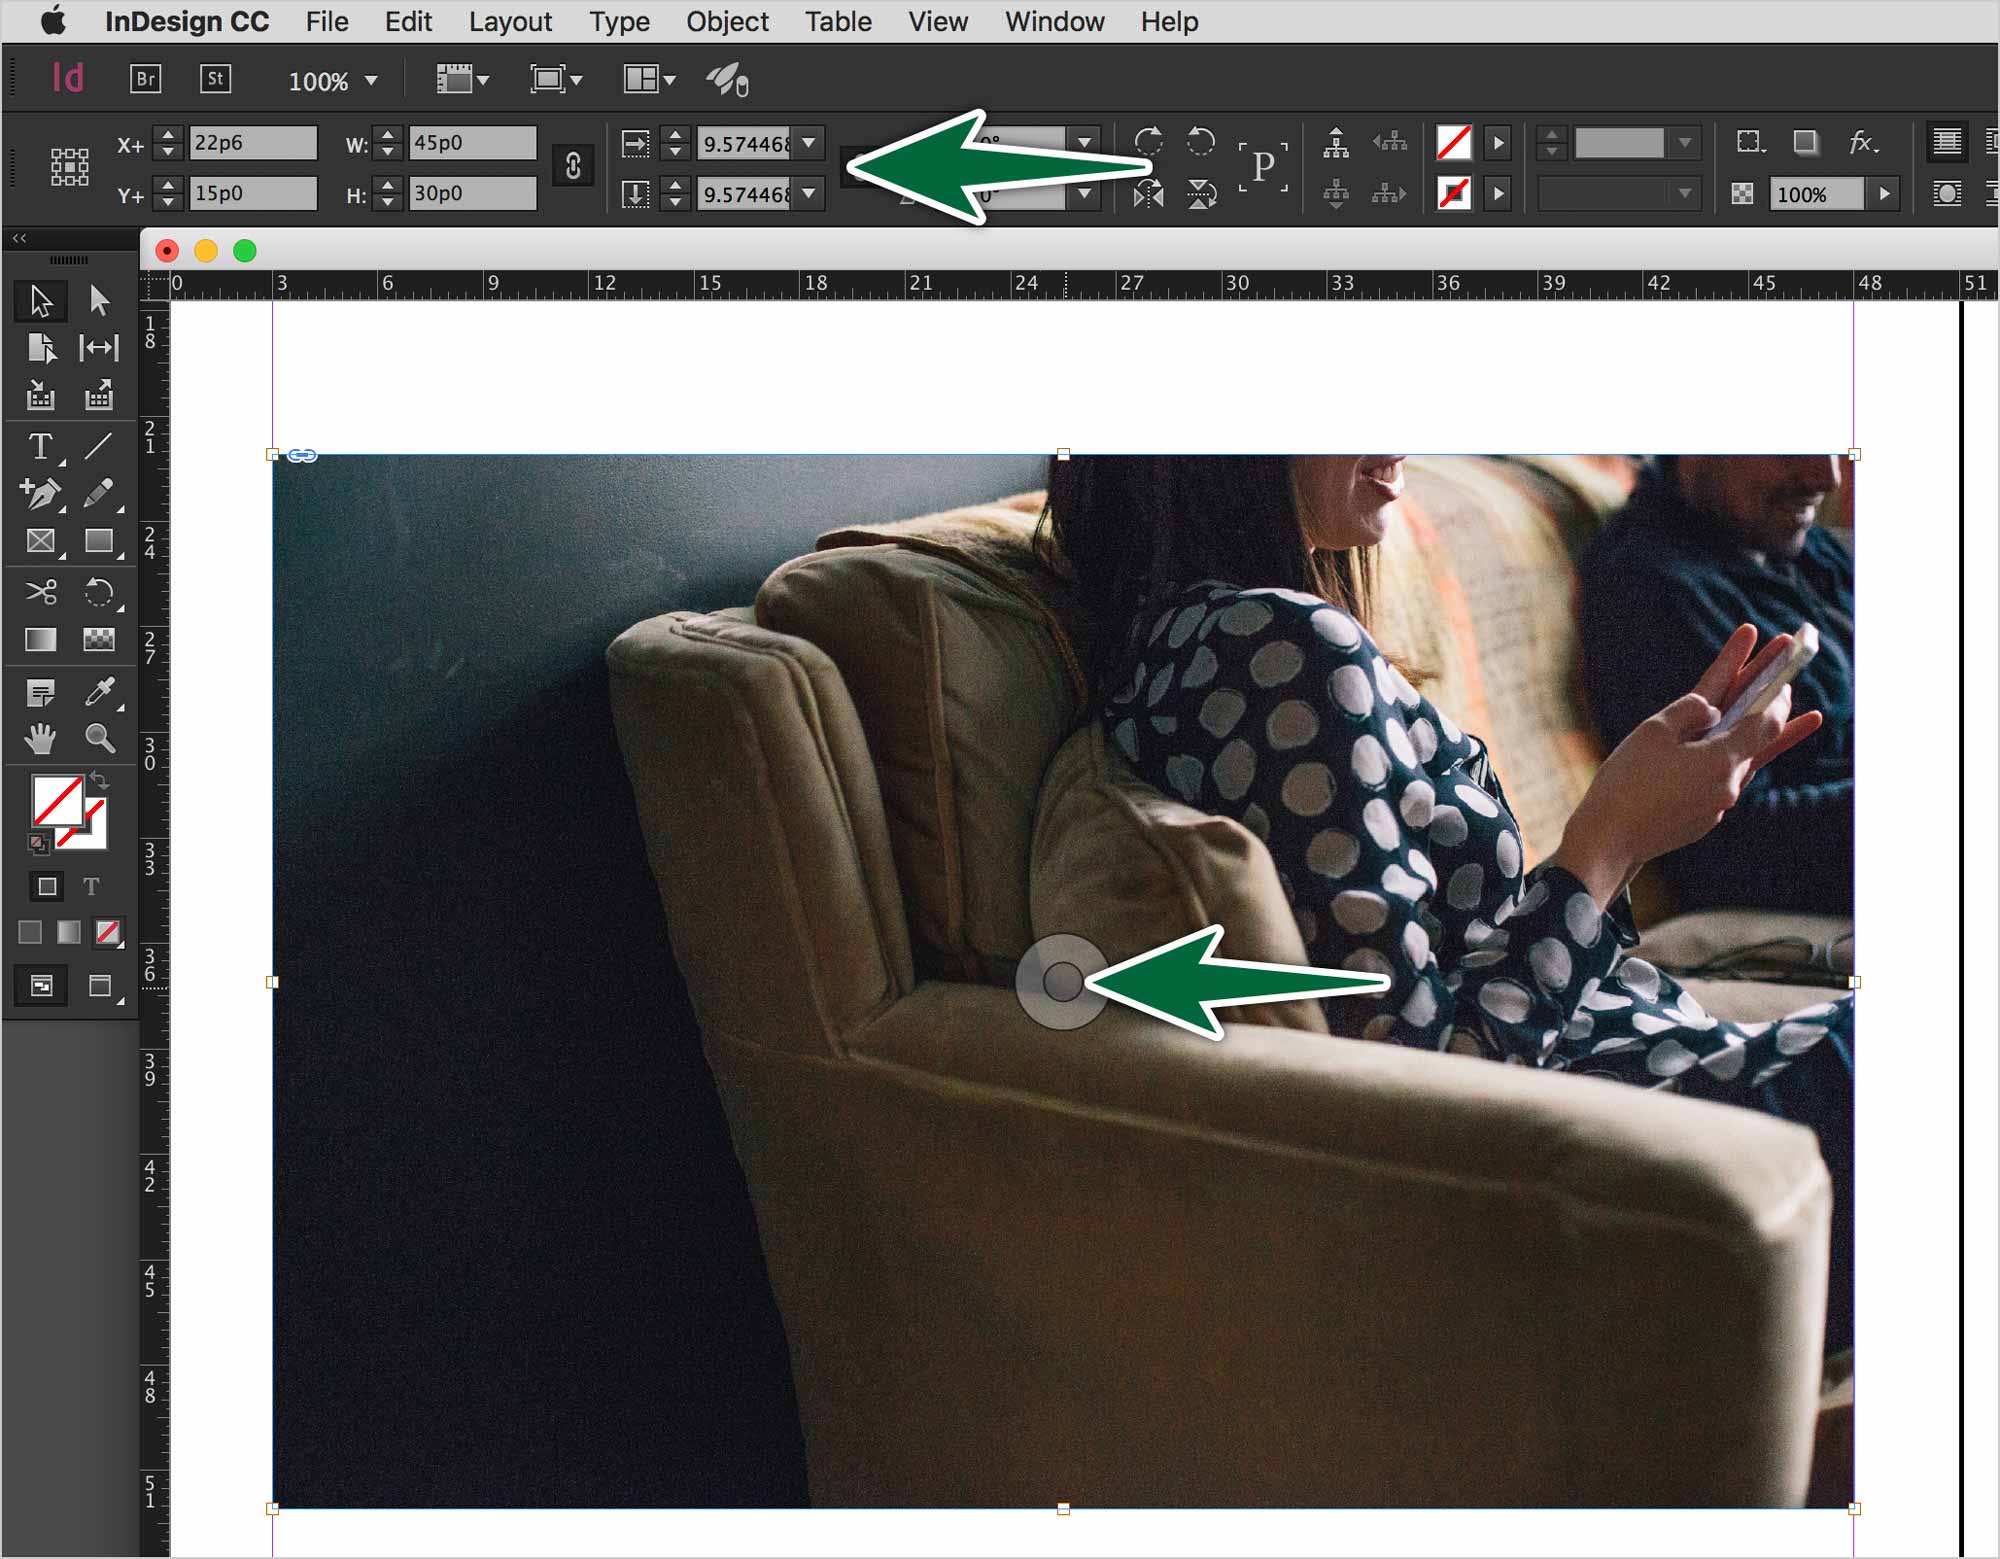Open the Layout menu
Image resolution: width=2000 pixels, height=1559 pixels.
[x=510, y=21]
